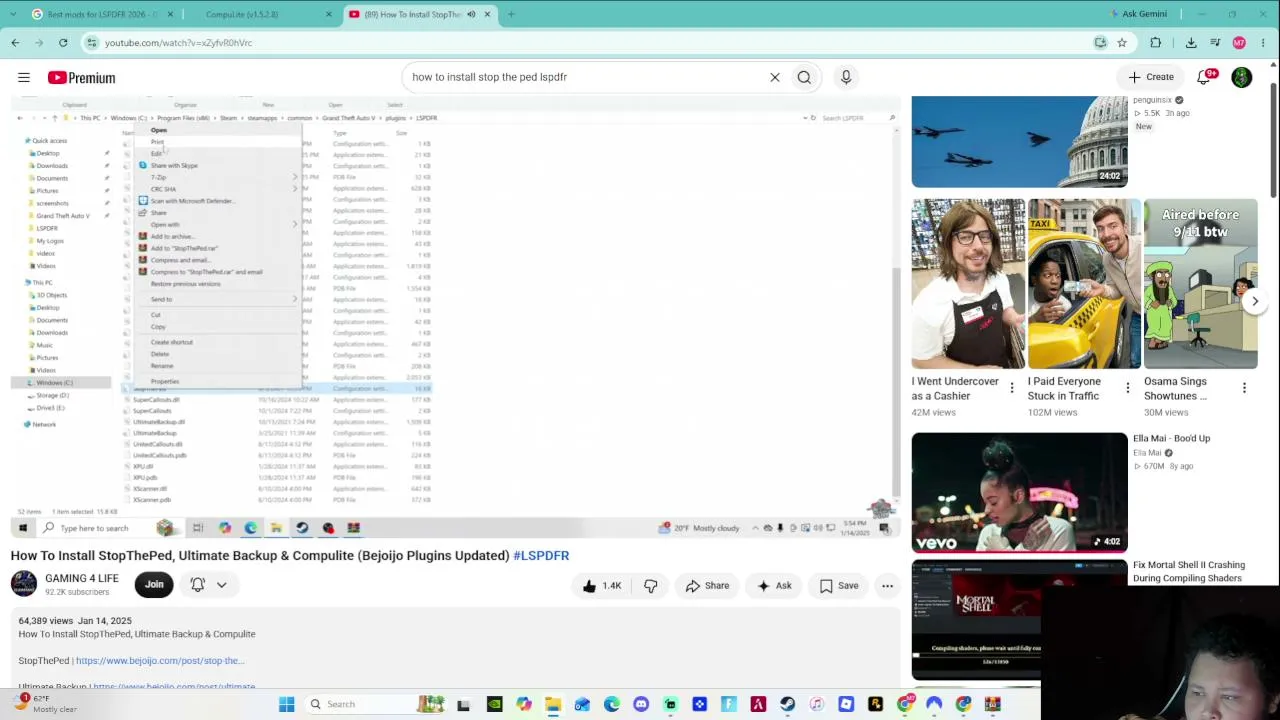The height and width of the screenshot is (720, 1280).
Task: Open the YouTube account avatar menu
Action: coord(1242,77)
